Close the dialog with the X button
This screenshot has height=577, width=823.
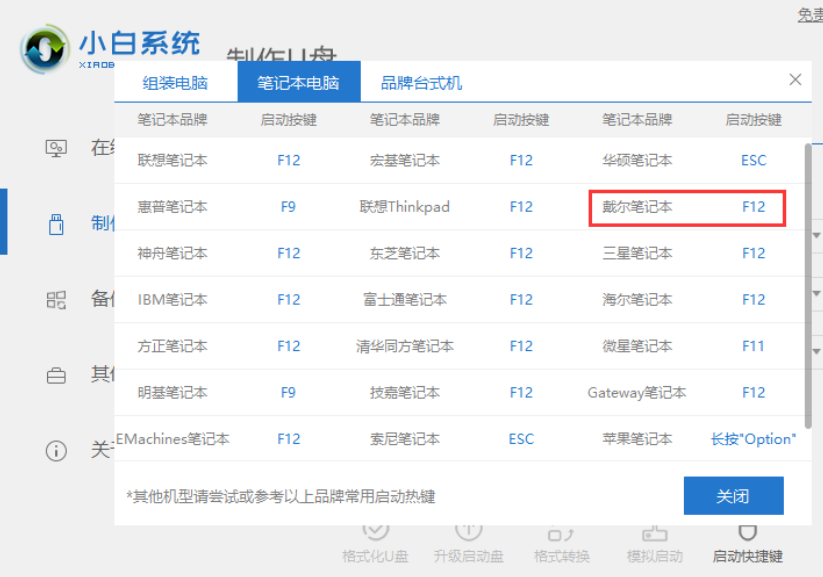795,80
